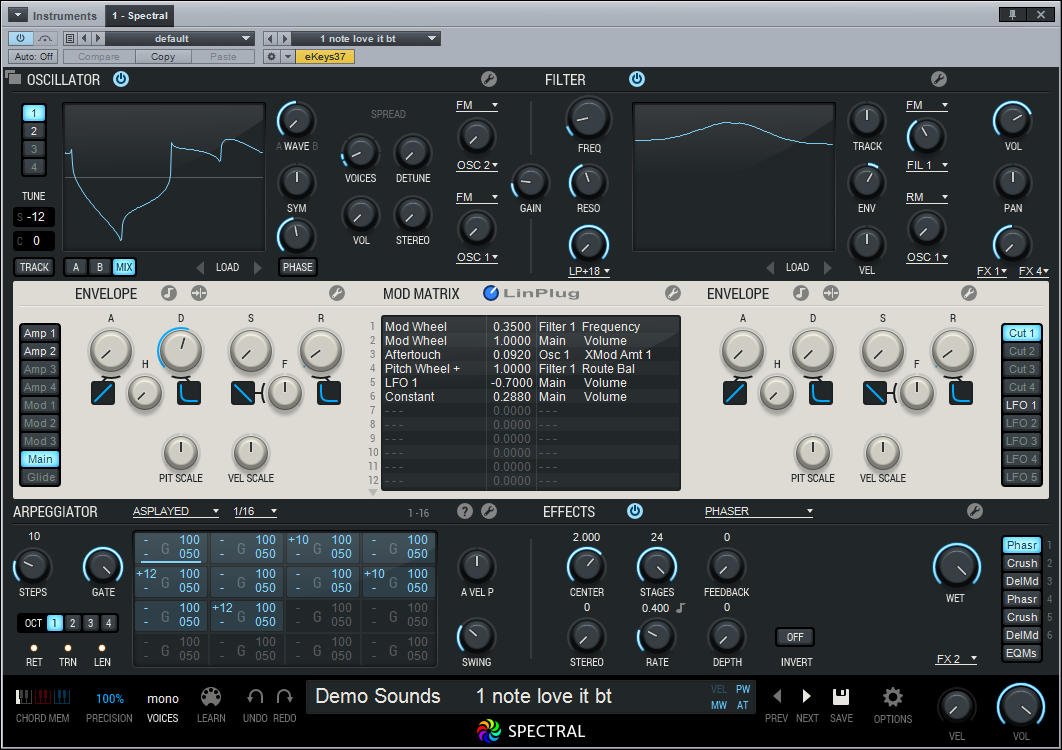Viewport: 1062px width, 750px height.
Task: Open Arpeggiator wrench settings
Action: click(x=489, y=511)
